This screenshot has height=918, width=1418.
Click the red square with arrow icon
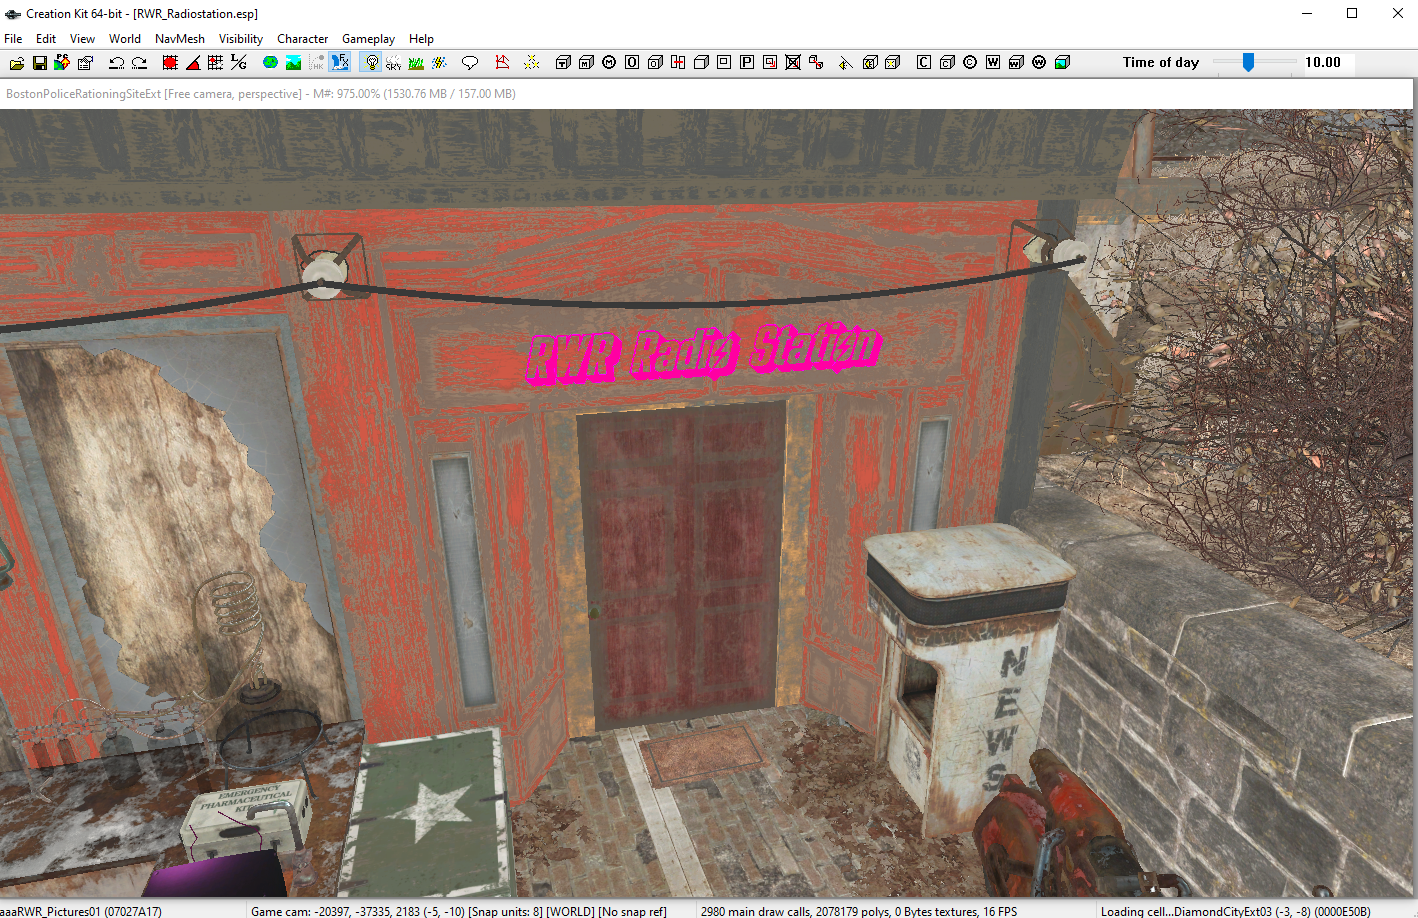click(770, 63)
